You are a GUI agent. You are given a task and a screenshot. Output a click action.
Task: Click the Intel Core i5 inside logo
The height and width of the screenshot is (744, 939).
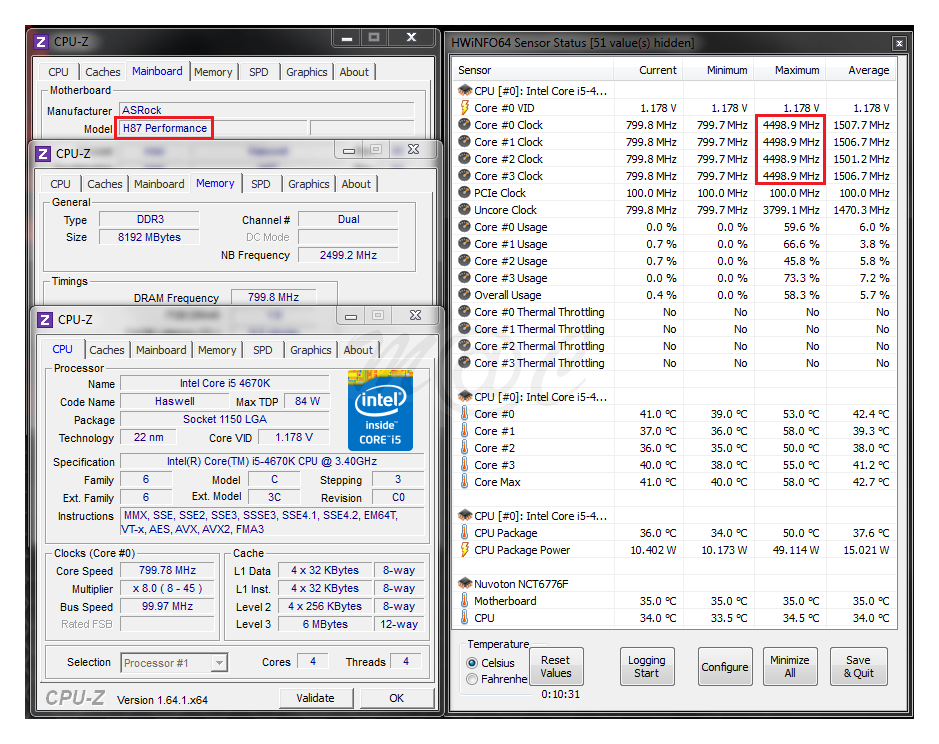click(x=380, y=410)
